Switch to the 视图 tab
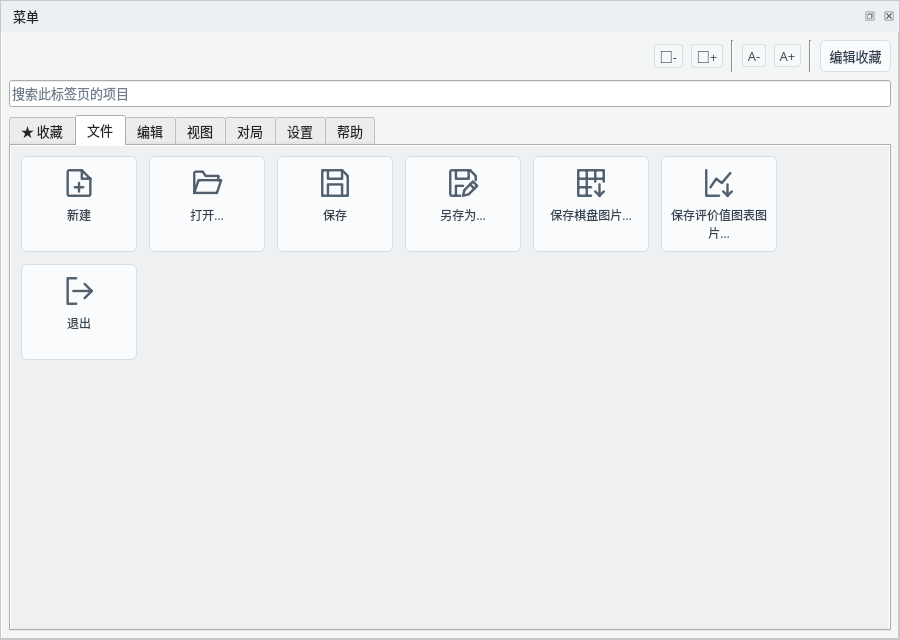The width and height of the screenshot is (900, 640). (200, 131)
